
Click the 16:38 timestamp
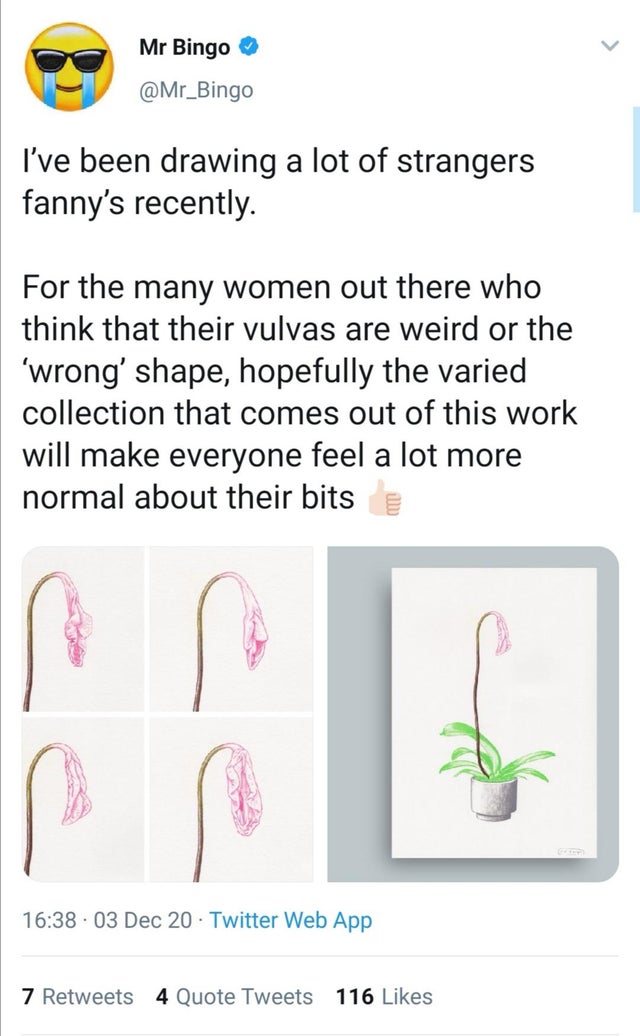point(50,920)
